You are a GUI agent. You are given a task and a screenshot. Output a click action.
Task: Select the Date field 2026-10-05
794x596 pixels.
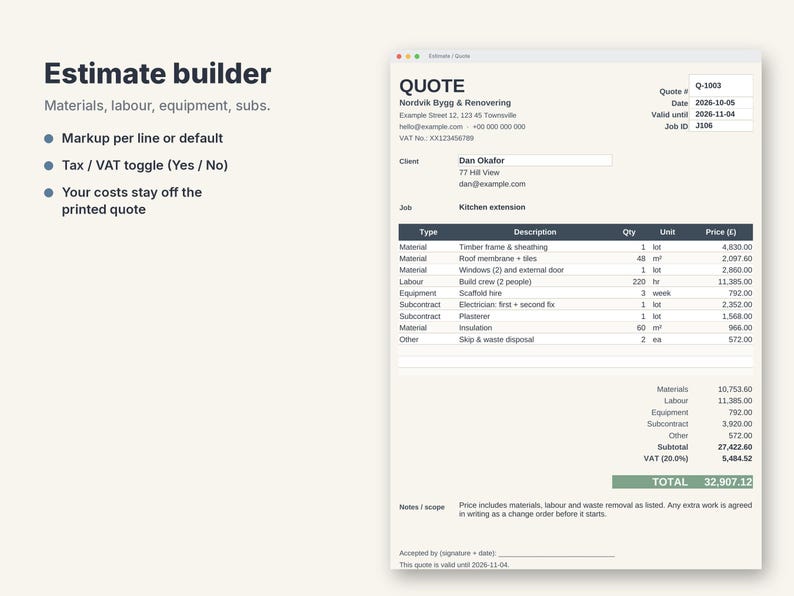[721, 103]
